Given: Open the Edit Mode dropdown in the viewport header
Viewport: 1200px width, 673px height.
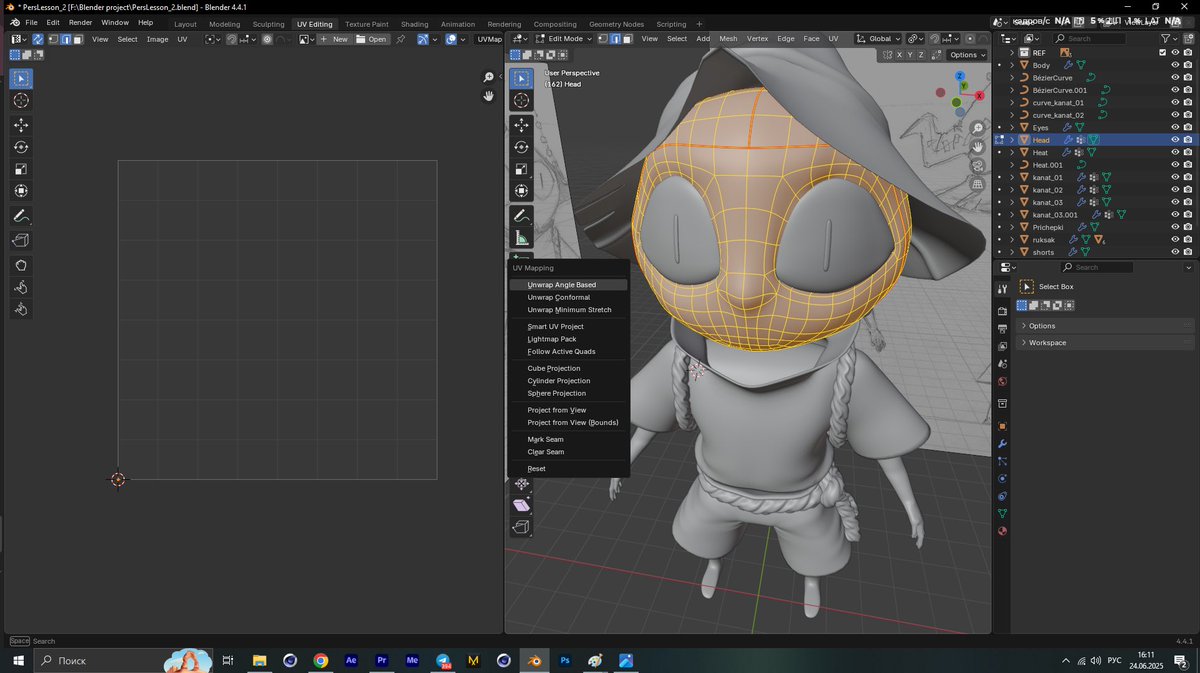Looking at the screenshot, I should [x=565, y=38].
